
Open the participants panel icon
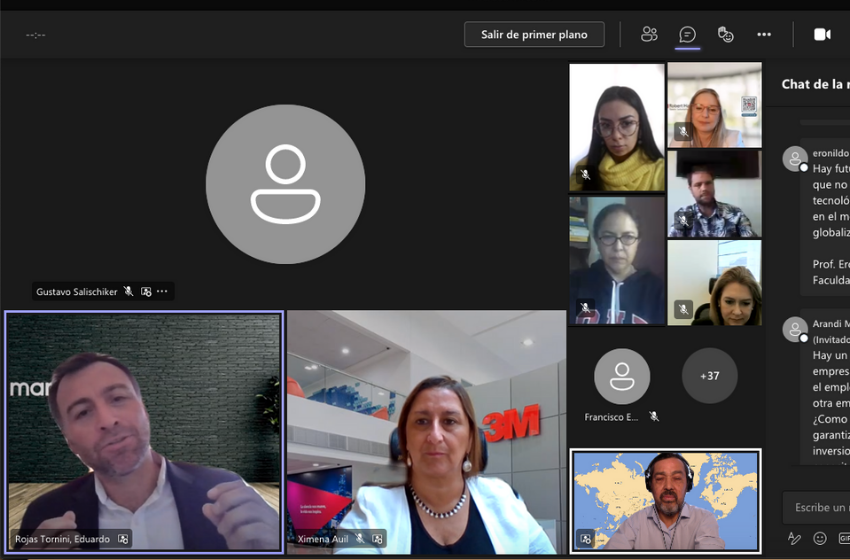click(649, 34)
